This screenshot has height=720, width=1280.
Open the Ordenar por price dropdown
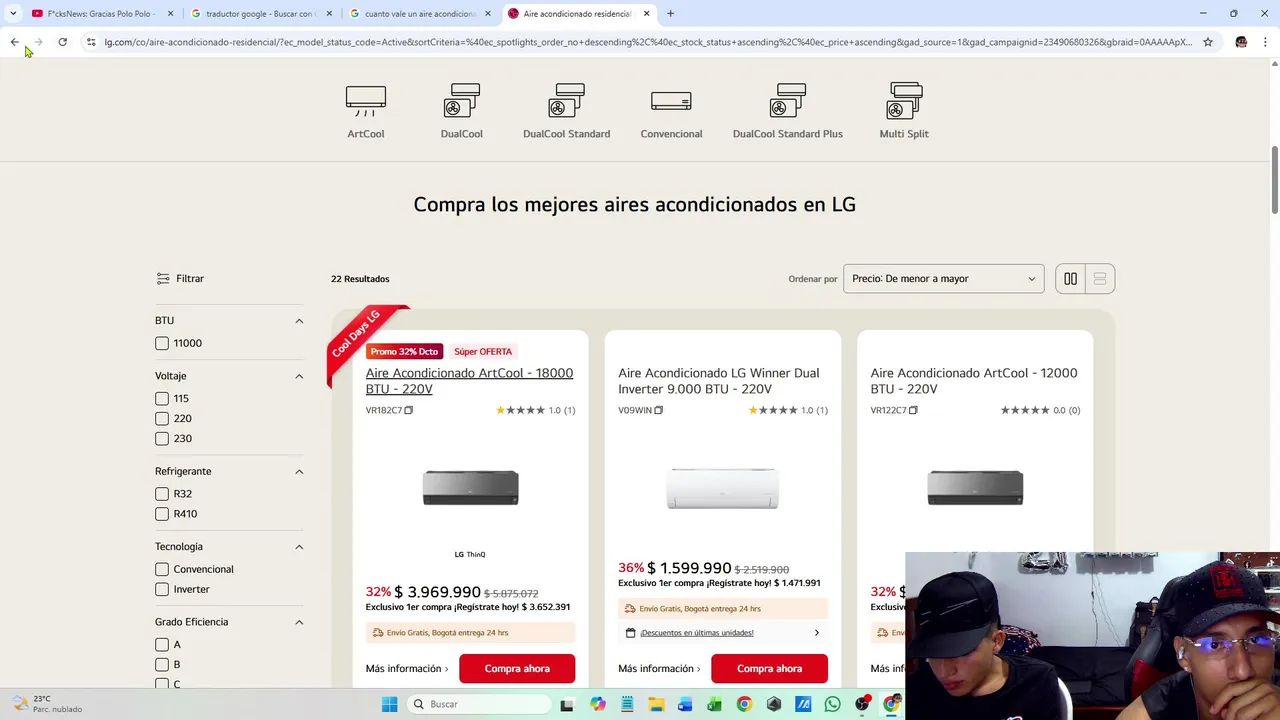coord(943,279)
